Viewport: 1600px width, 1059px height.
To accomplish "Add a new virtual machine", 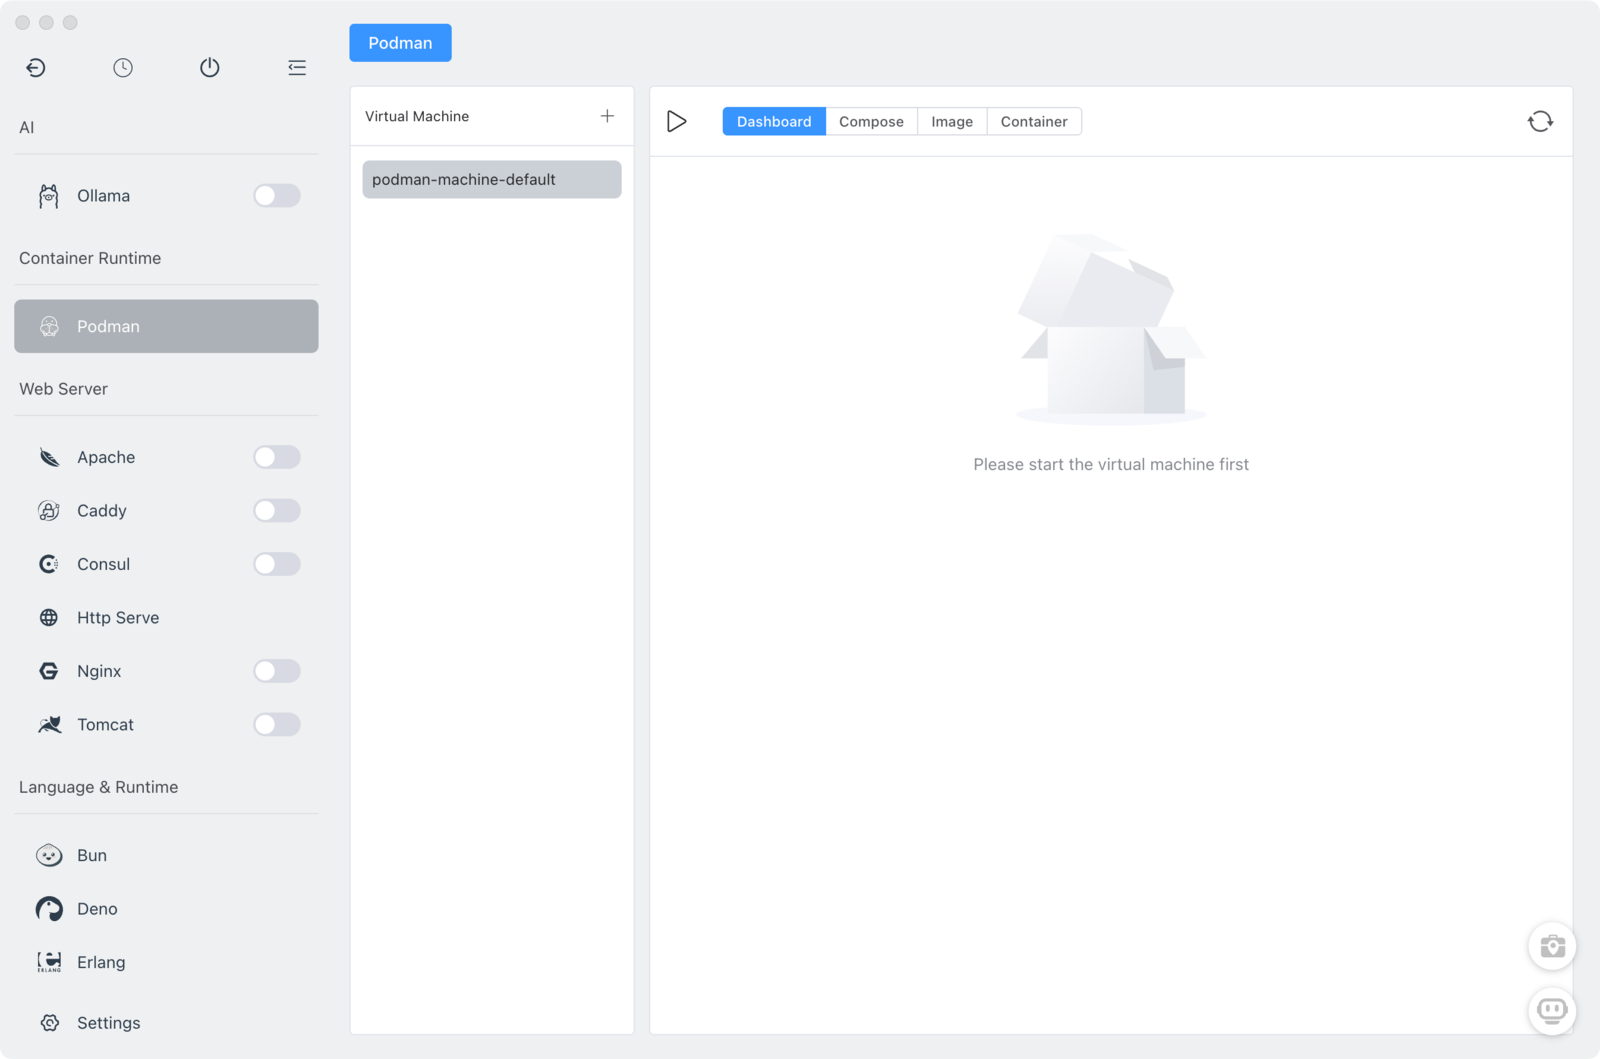I will pyautogui.click(x=607, y=116).
